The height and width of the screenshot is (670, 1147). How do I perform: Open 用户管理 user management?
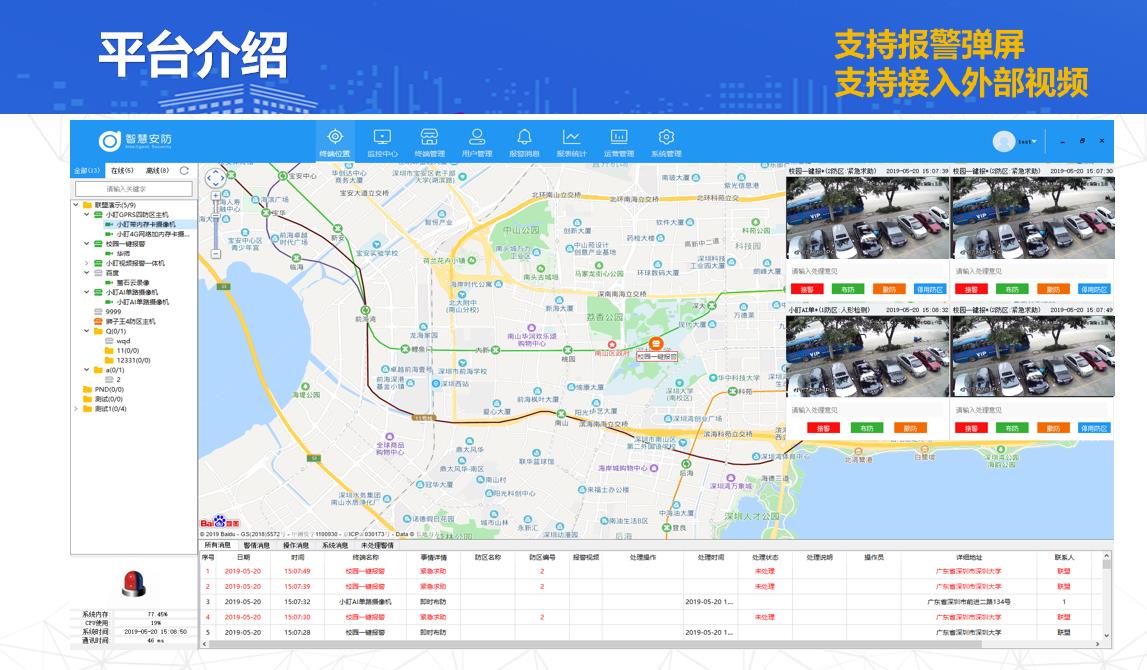[477, 142]
